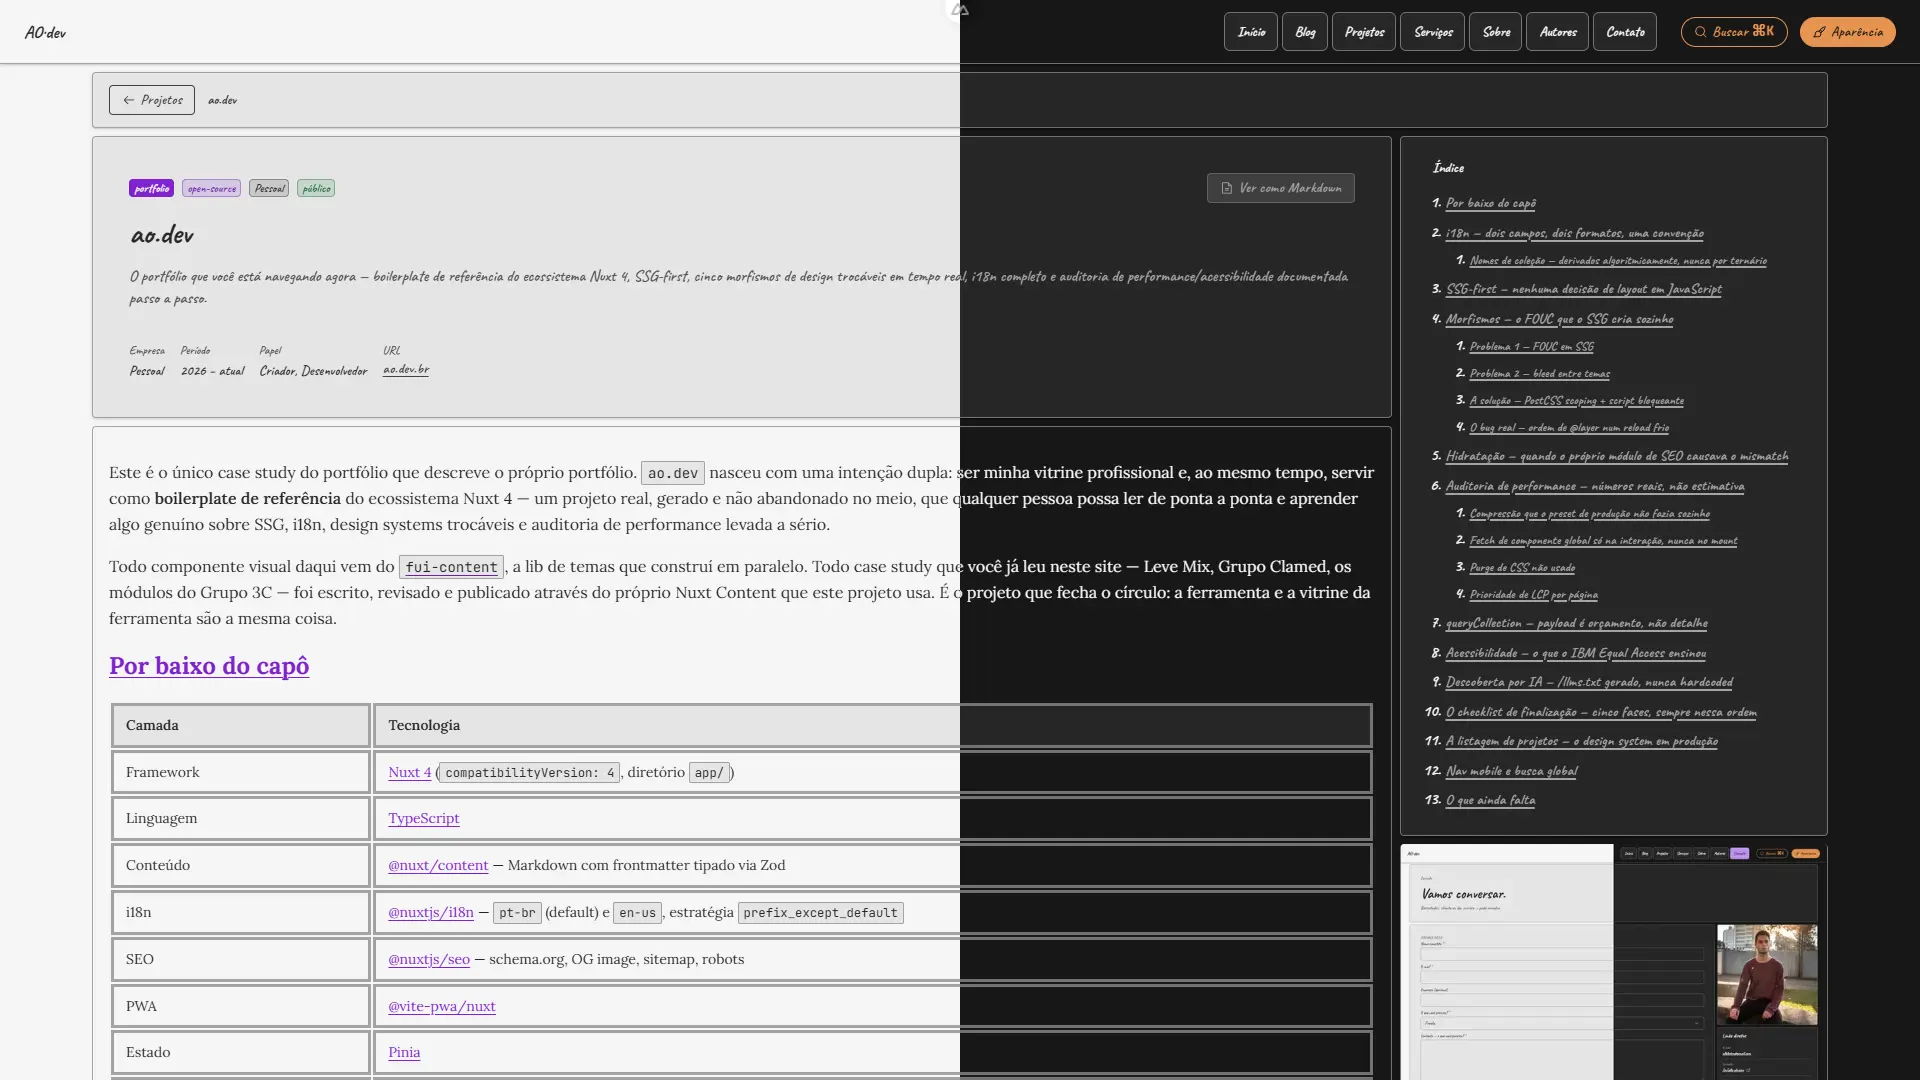The image size is (1920, 1080).
Task: Jump to Auditoria de performance index entry
Action: pos(1595,486)
